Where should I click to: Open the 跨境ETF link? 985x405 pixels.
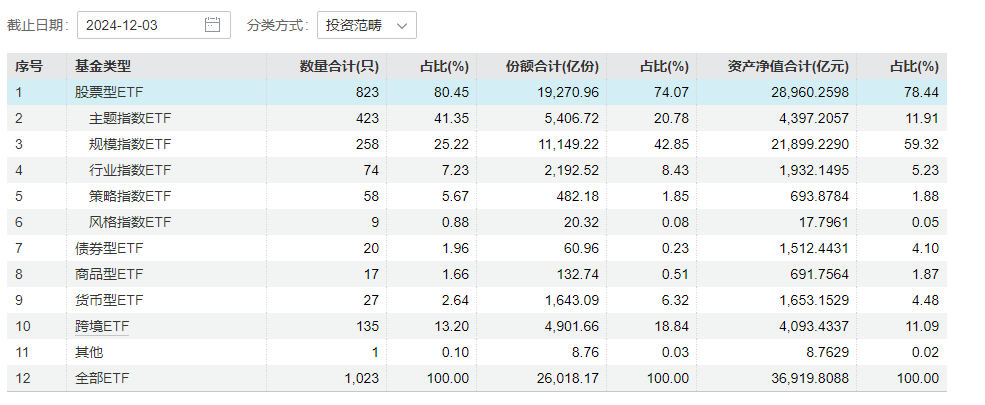click(x=102, y=326)
